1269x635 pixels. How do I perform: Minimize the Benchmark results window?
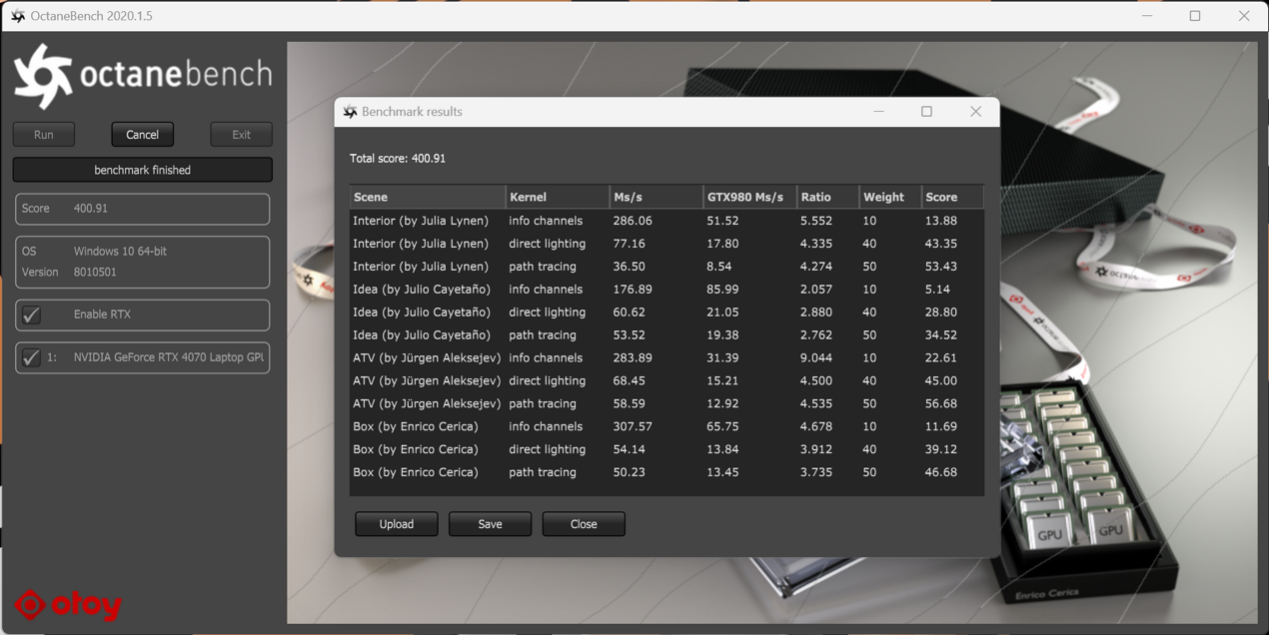point(879,112)
